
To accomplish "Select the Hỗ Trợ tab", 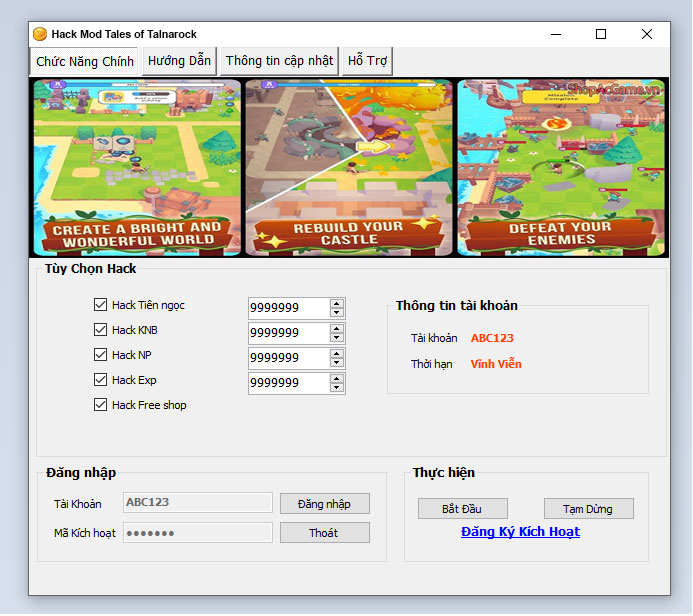I will (x=367, y=61).
